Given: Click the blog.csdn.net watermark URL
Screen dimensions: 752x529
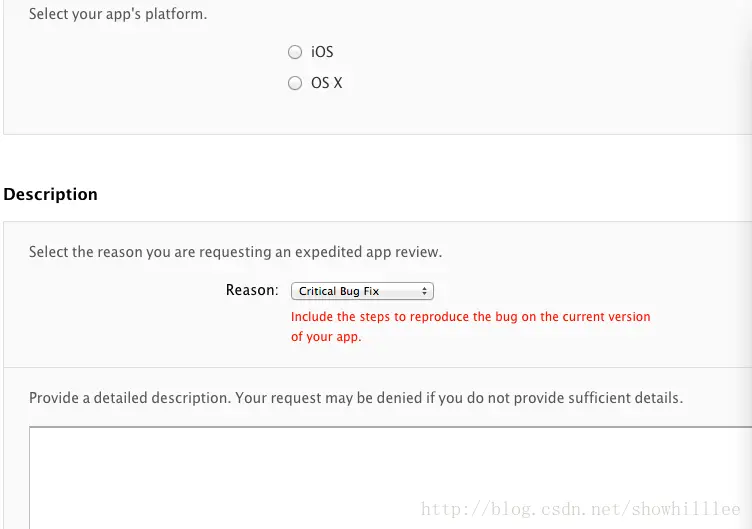Looking at the screenshot, I should pos(581,509).
